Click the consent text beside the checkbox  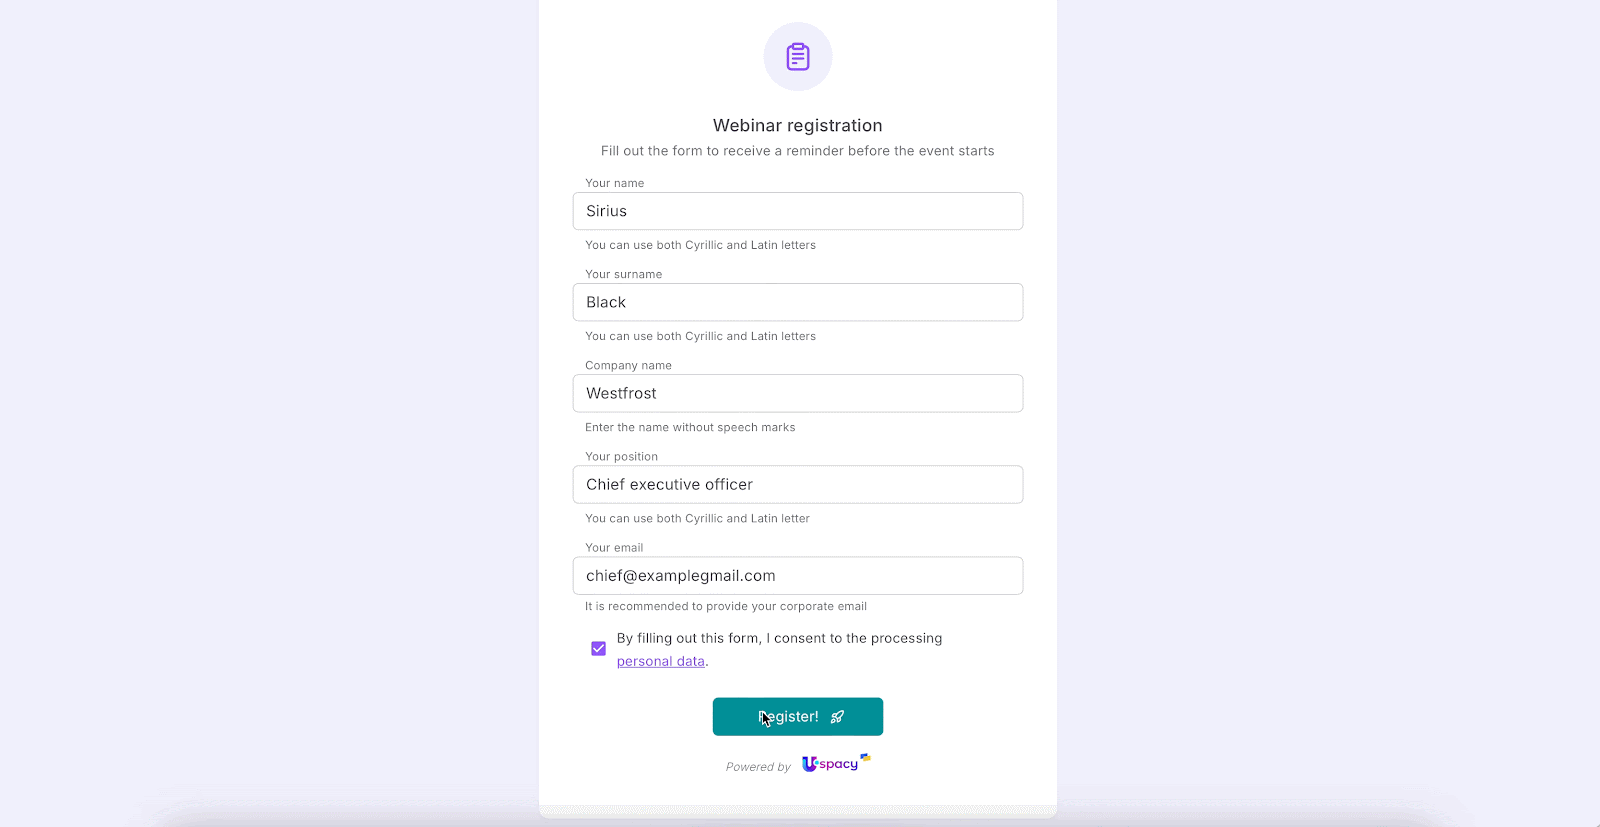pyautogui.click(x=779, y=638)
